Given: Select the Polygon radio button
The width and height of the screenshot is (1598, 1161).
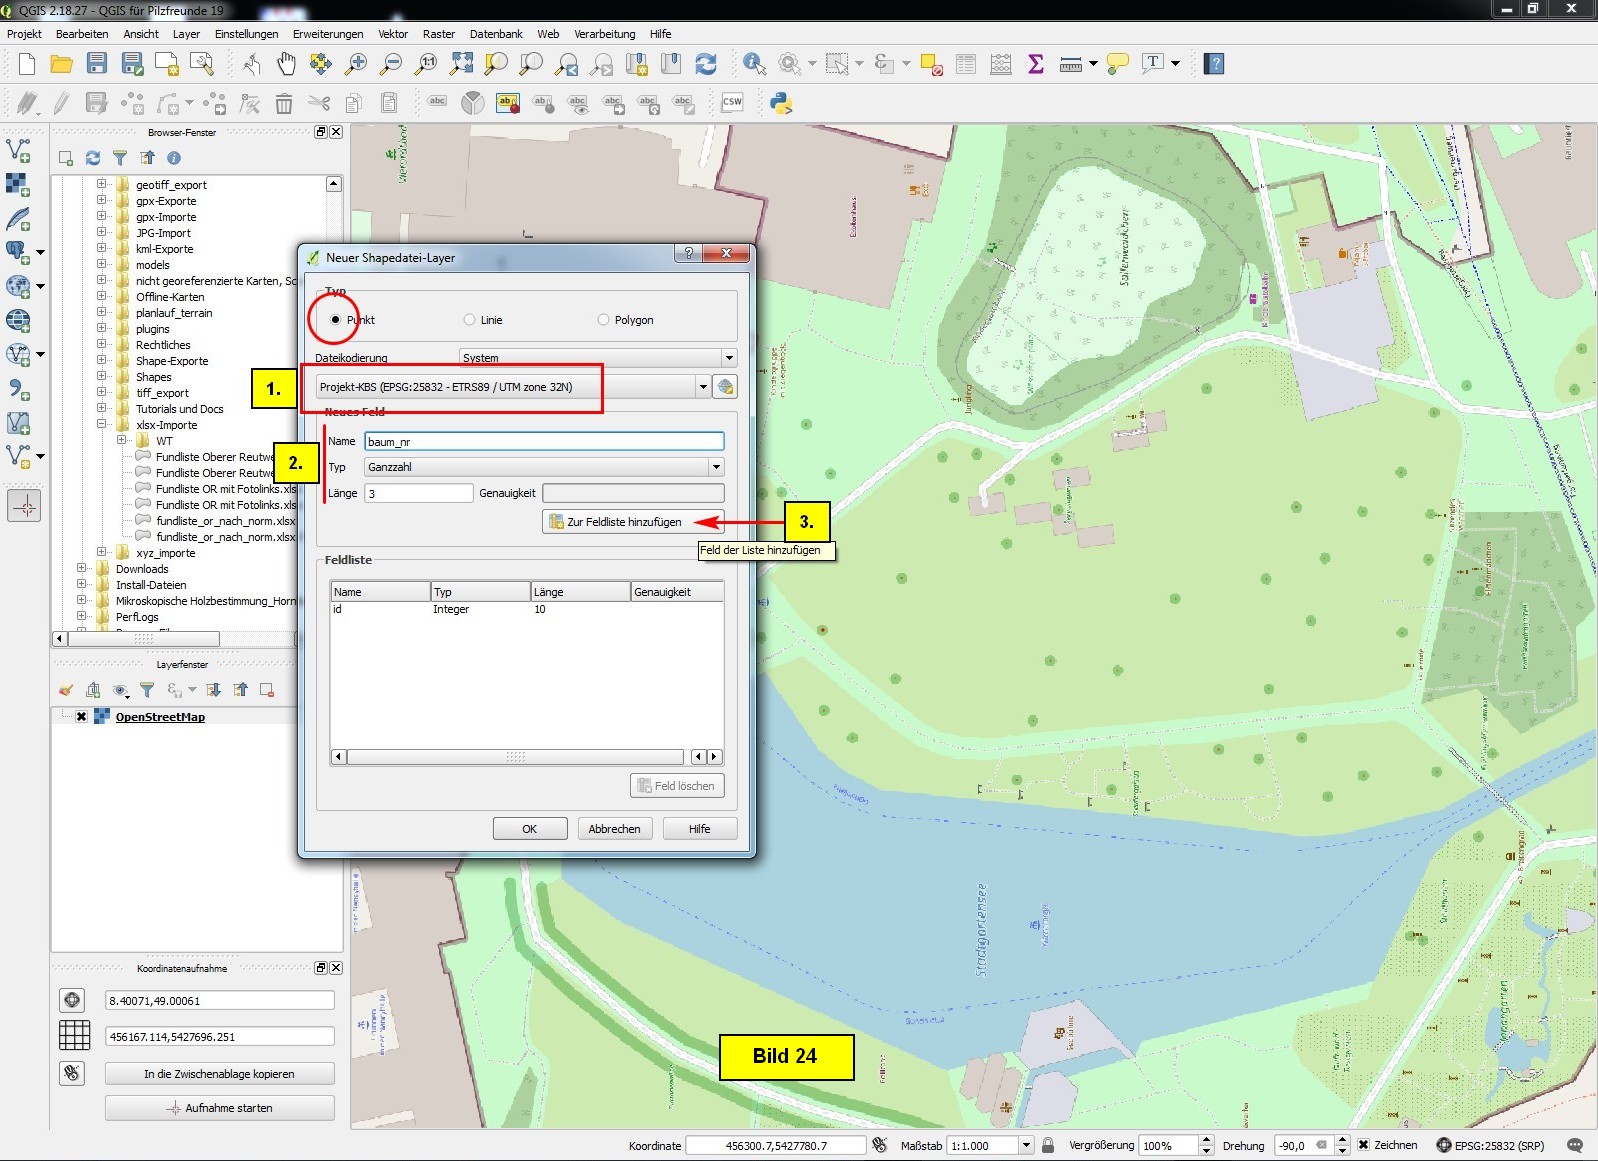Looking at the screenshot, I should [x=603, y=320].
